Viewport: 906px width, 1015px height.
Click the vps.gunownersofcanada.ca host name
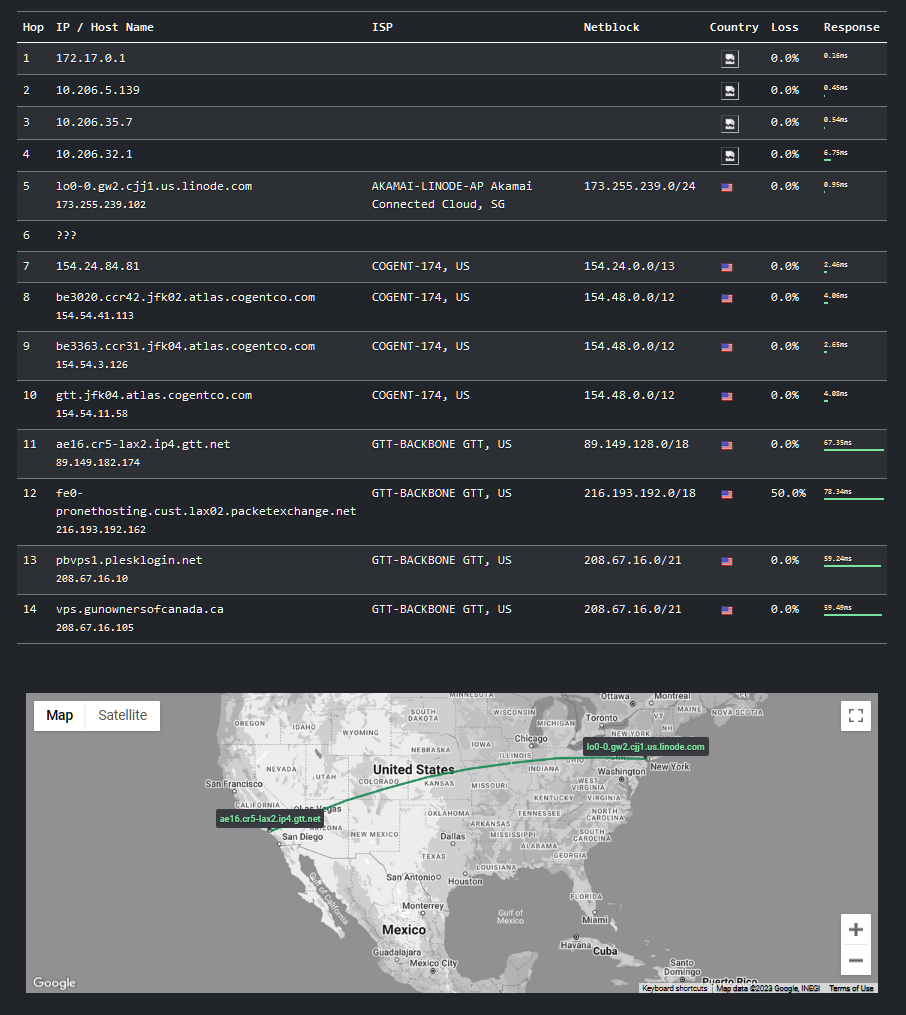(139, 609)
